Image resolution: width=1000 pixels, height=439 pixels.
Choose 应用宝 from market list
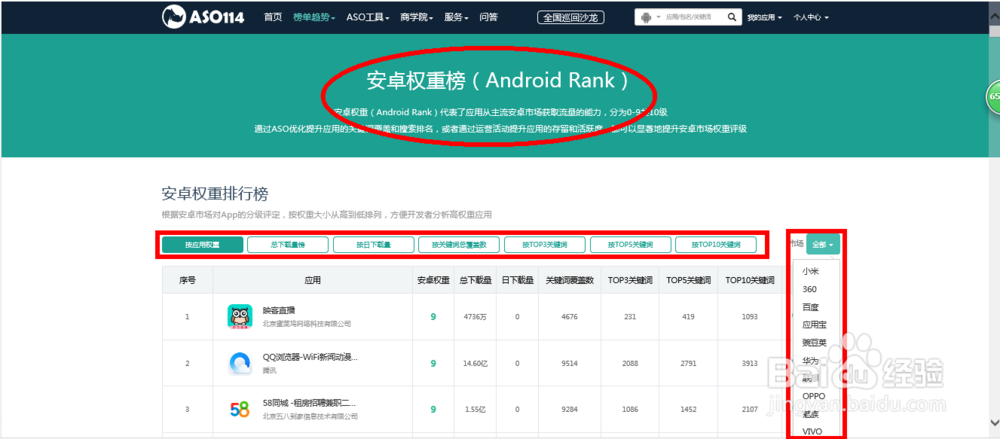[x=814, y=325]
